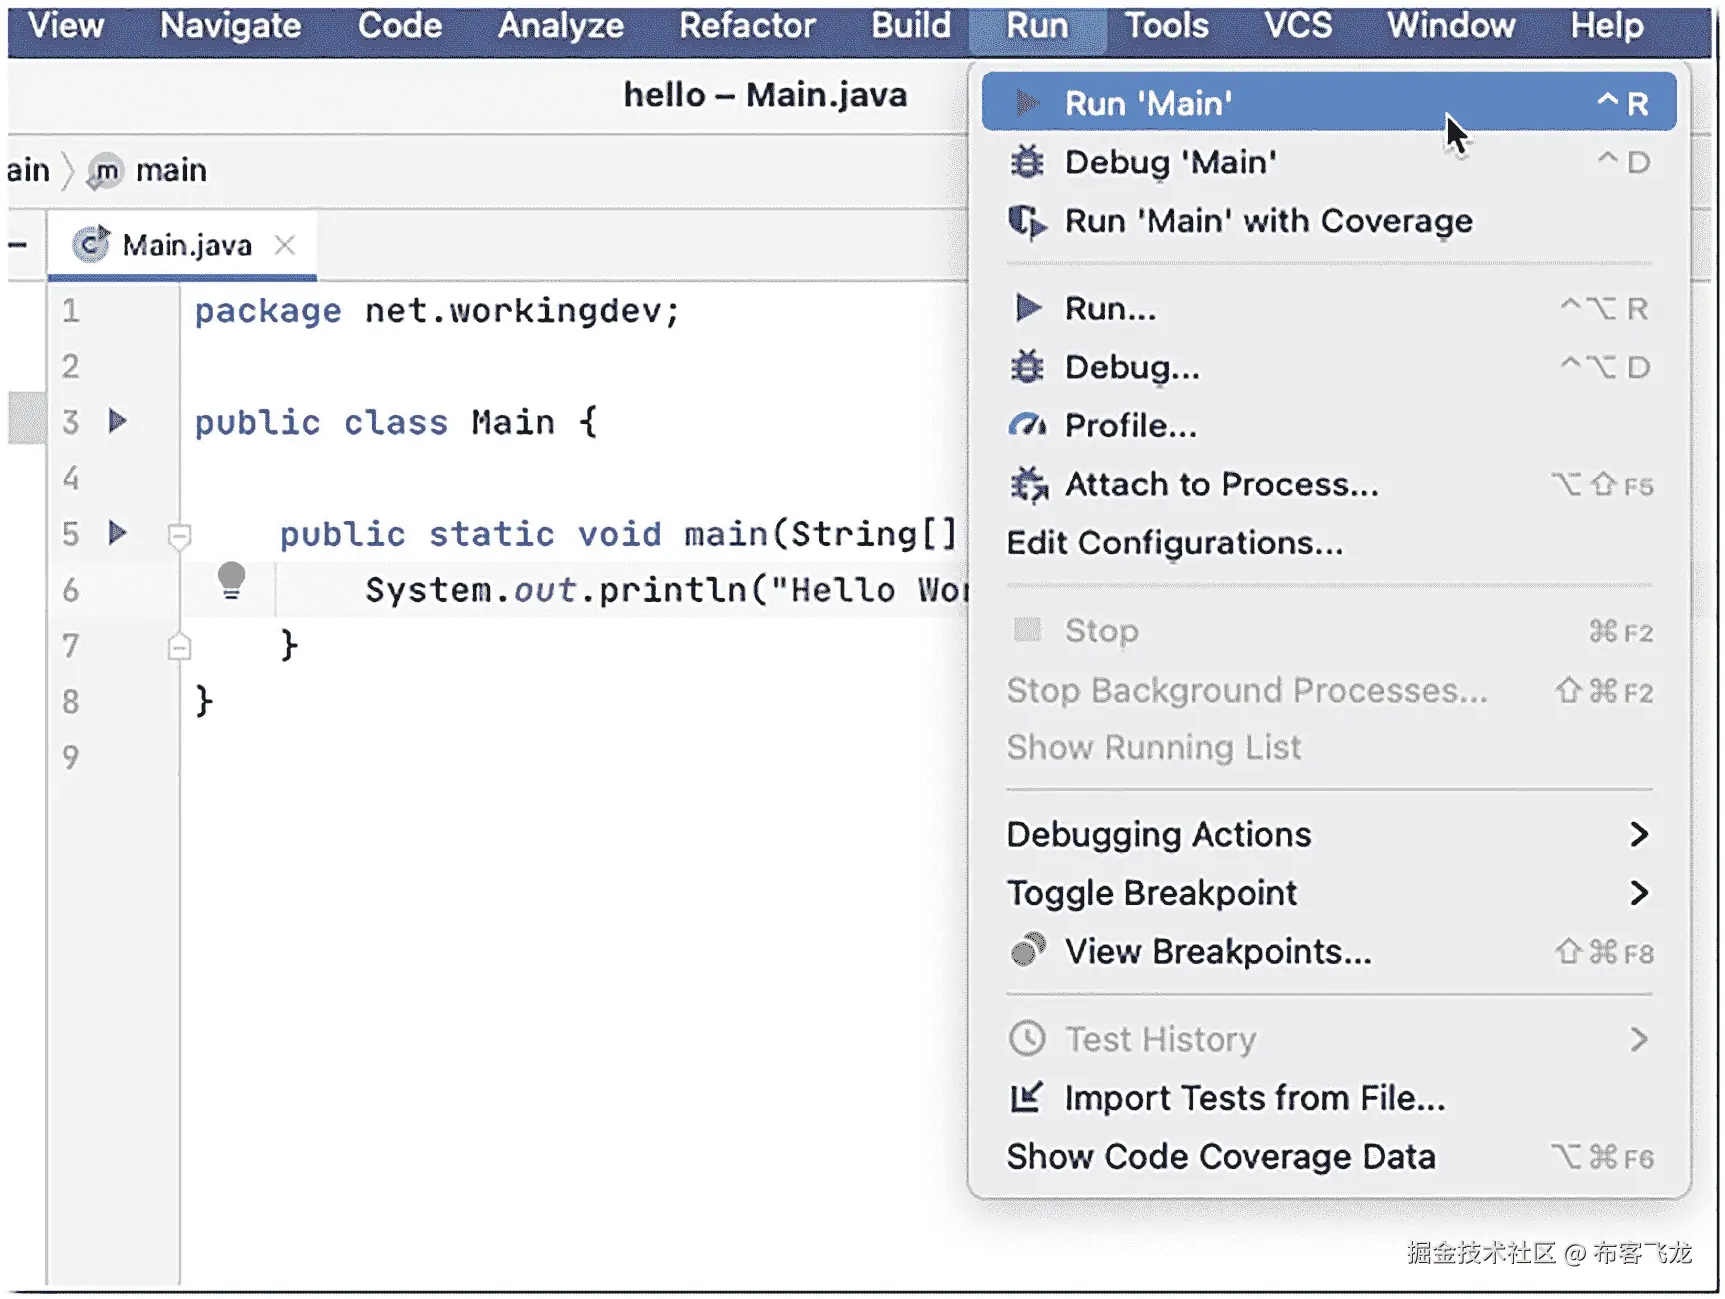
Task: Open the Analyze menu
Action: (561, 26)
